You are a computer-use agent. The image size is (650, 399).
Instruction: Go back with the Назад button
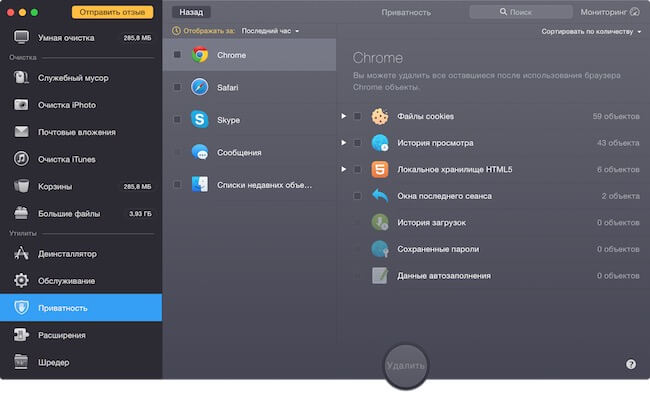191,12
